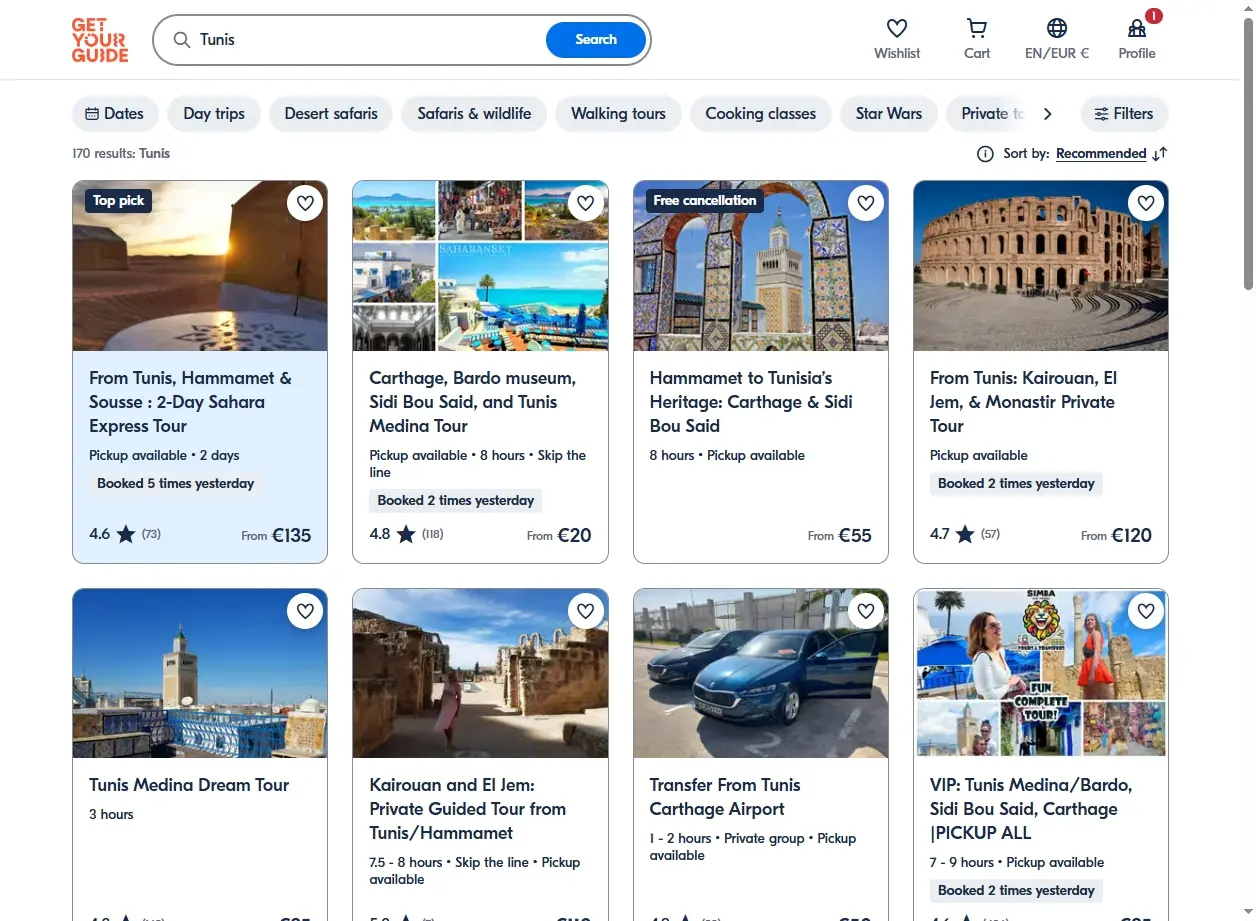Favorite Carthage, Bardo museum tour
1256x921 pixels.
tap(586, 203)
